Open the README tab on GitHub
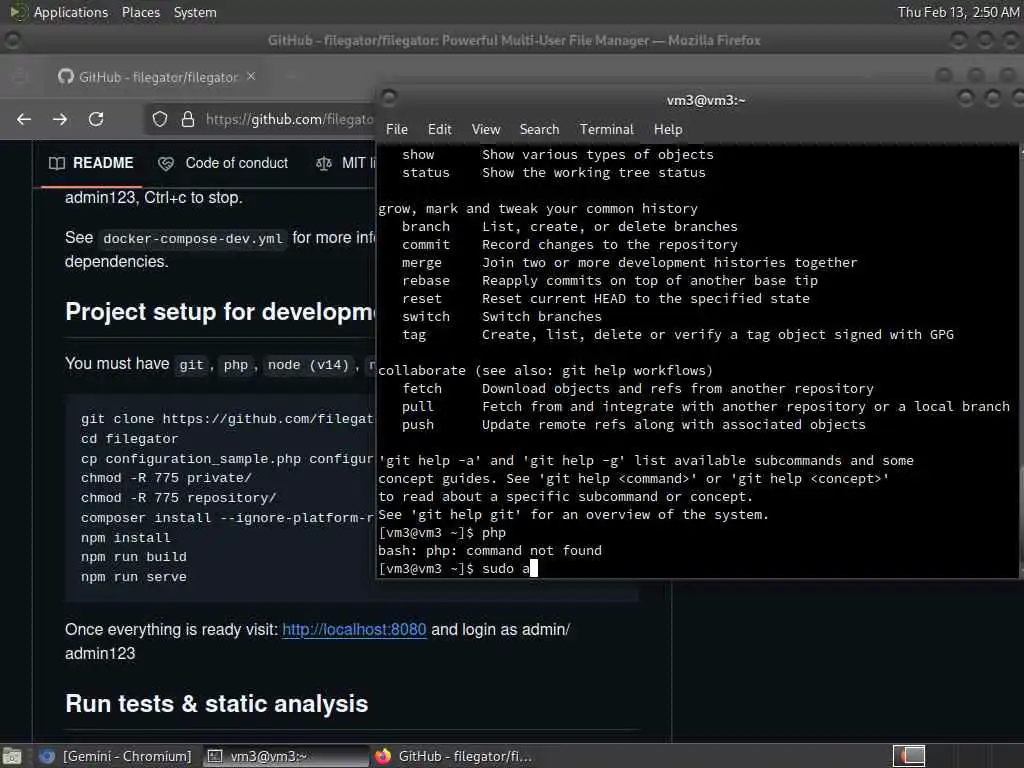The image size is (1024, 768). (x=91, y=163)
